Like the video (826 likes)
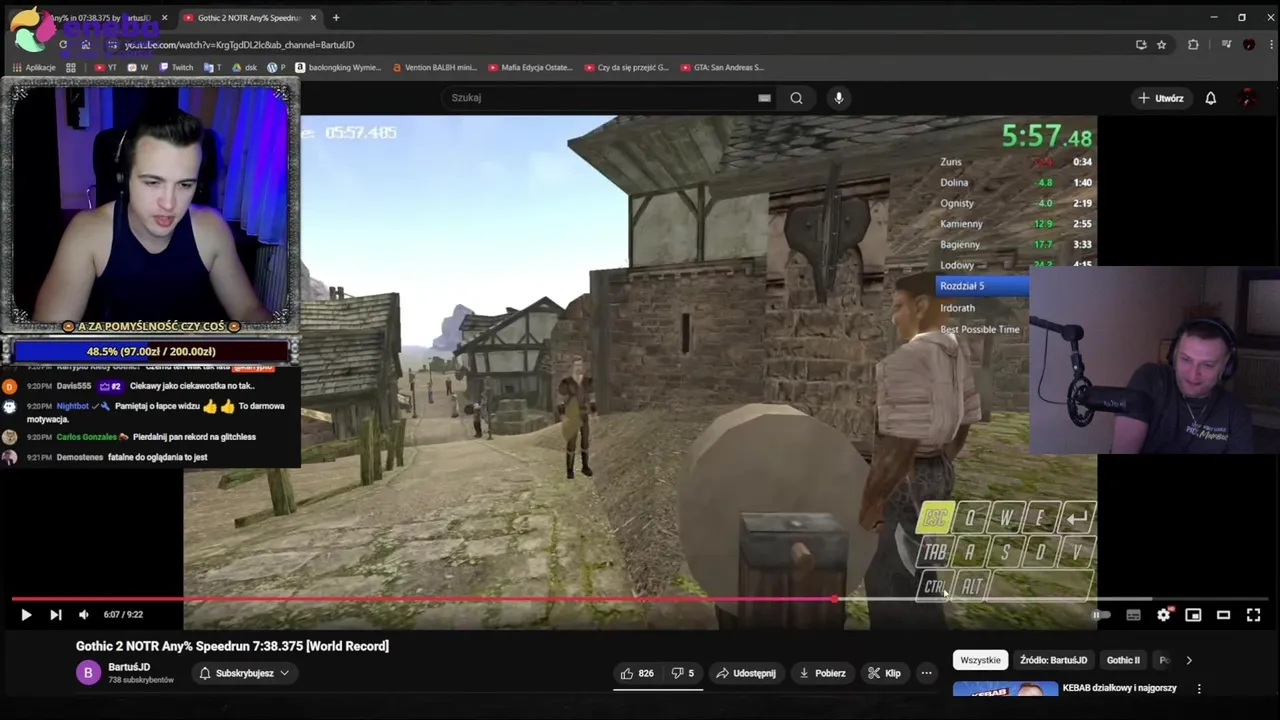This screenshot has width=1280, height=720. click(637, 673)
